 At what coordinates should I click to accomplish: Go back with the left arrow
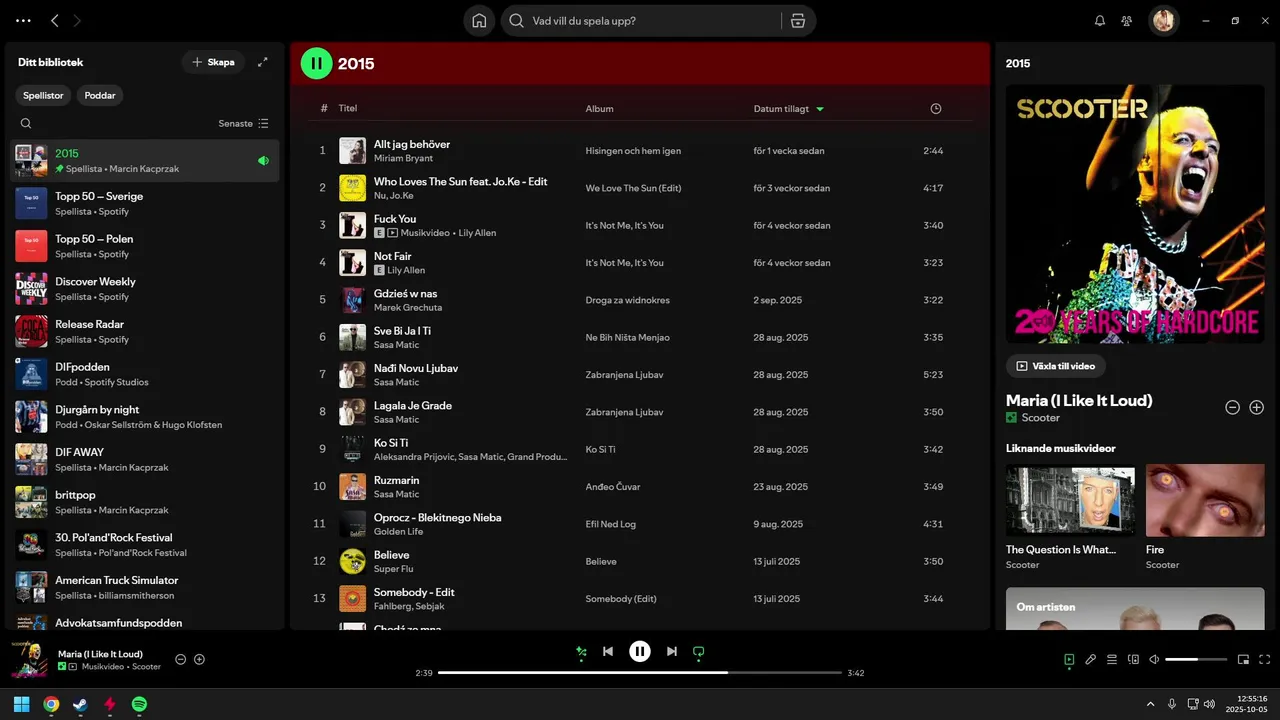55,20
